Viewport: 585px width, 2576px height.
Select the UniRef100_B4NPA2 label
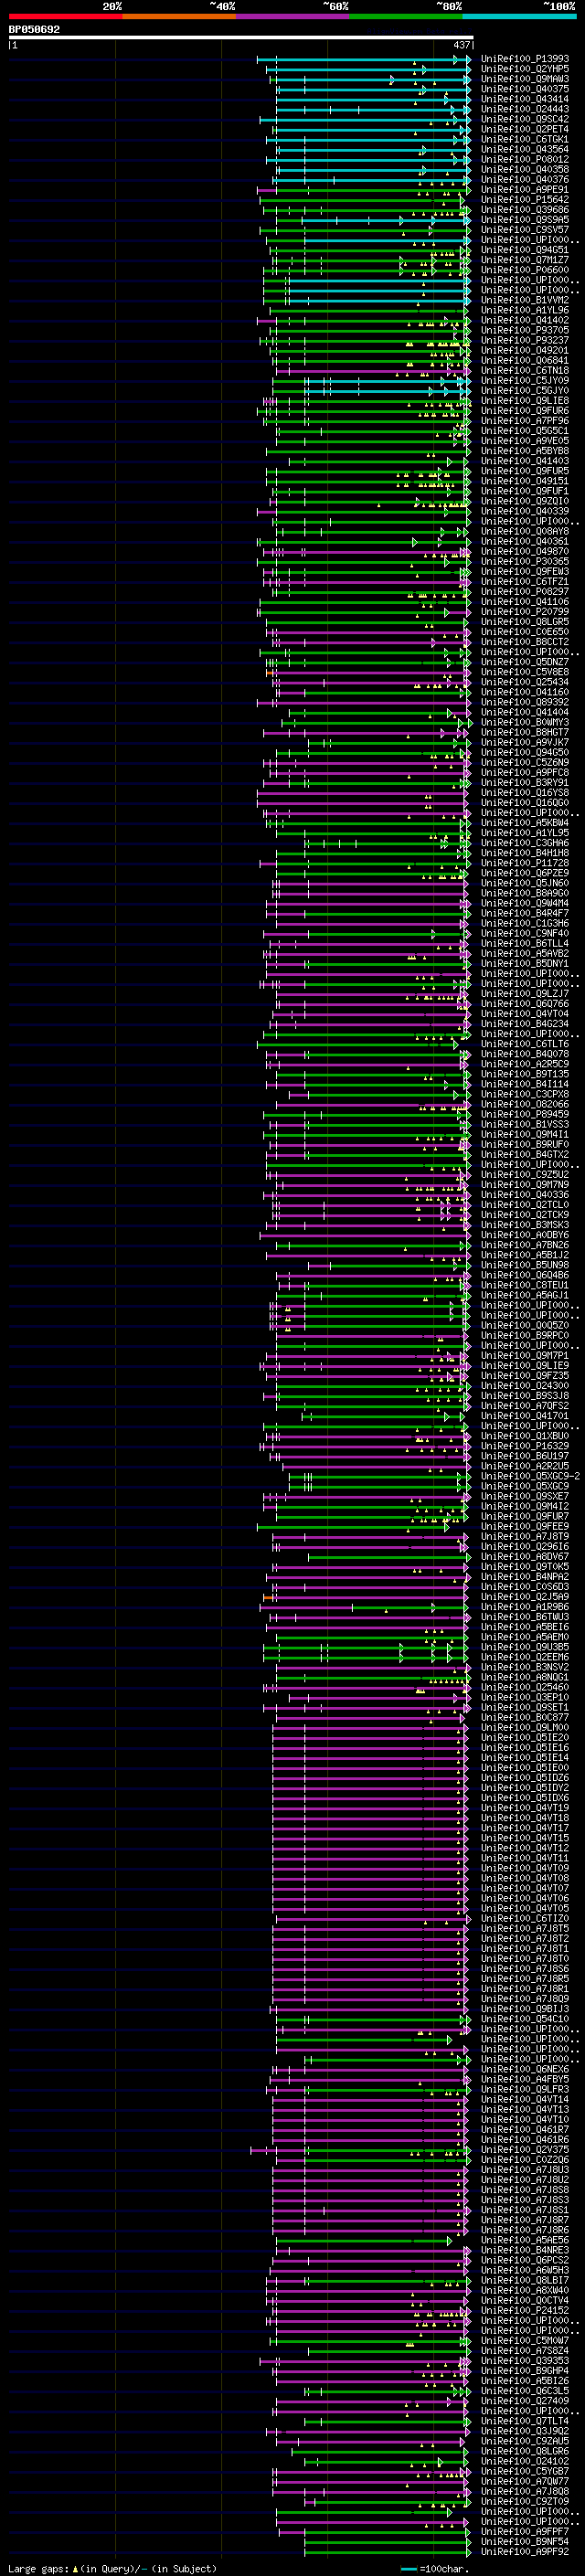pos(525,1576)
